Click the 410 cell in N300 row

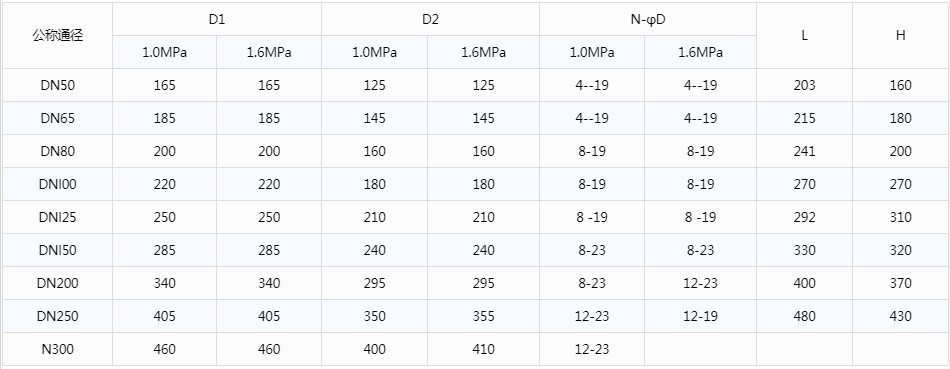(x=483, y=350)
